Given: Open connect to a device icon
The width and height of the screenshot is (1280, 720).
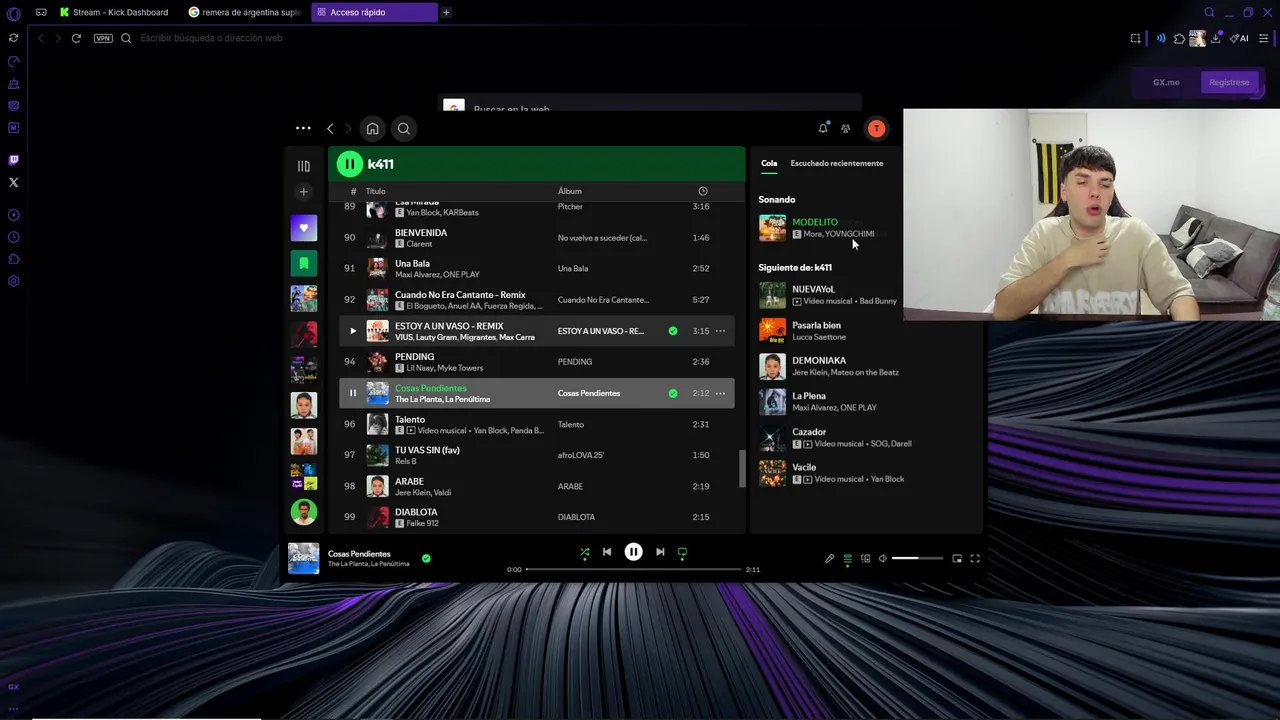Looking at the screenshot, I should click(x=866, y=559).
